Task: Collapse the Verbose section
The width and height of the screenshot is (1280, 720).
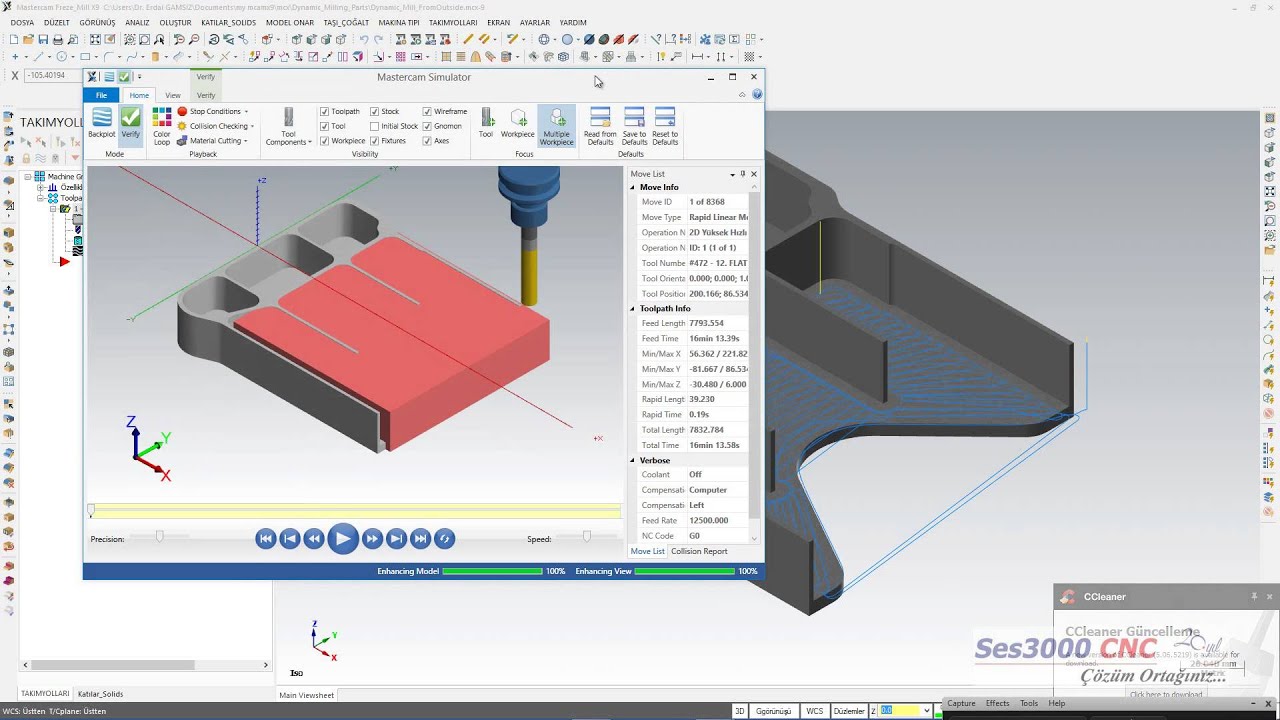Action: [x=633, y=460]
